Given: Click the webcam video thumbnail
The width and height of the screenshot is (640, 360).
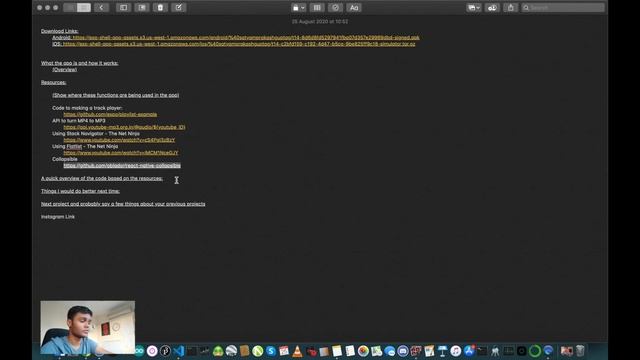Looking at the screenshot, I should (x=88, y=327).
